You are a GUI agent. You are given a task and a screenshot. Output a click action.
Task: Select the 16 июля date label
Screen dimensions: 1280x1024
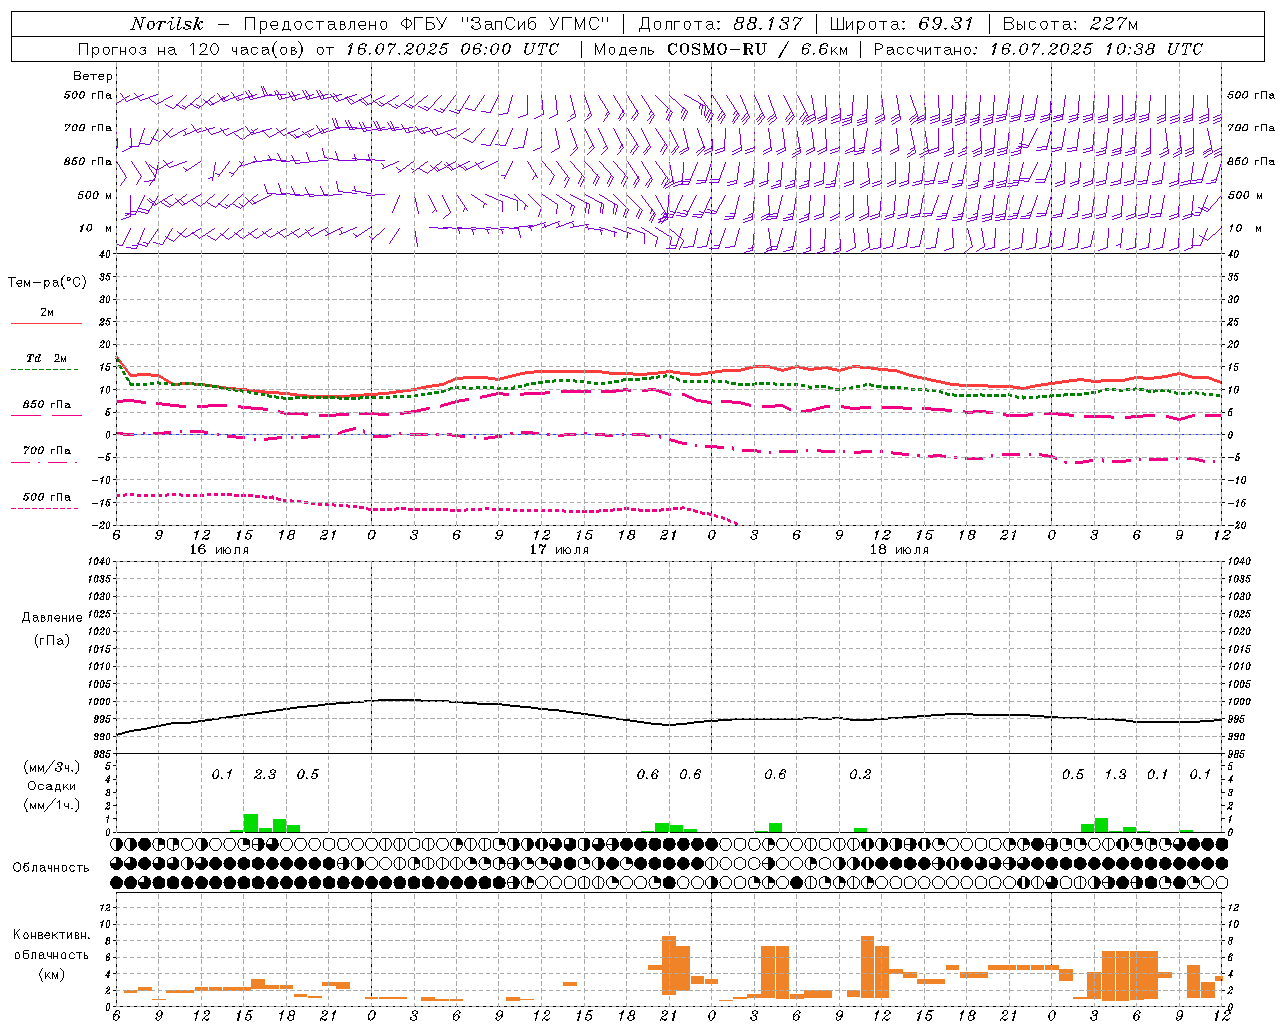pyautogui.click(x=219, y=550)
